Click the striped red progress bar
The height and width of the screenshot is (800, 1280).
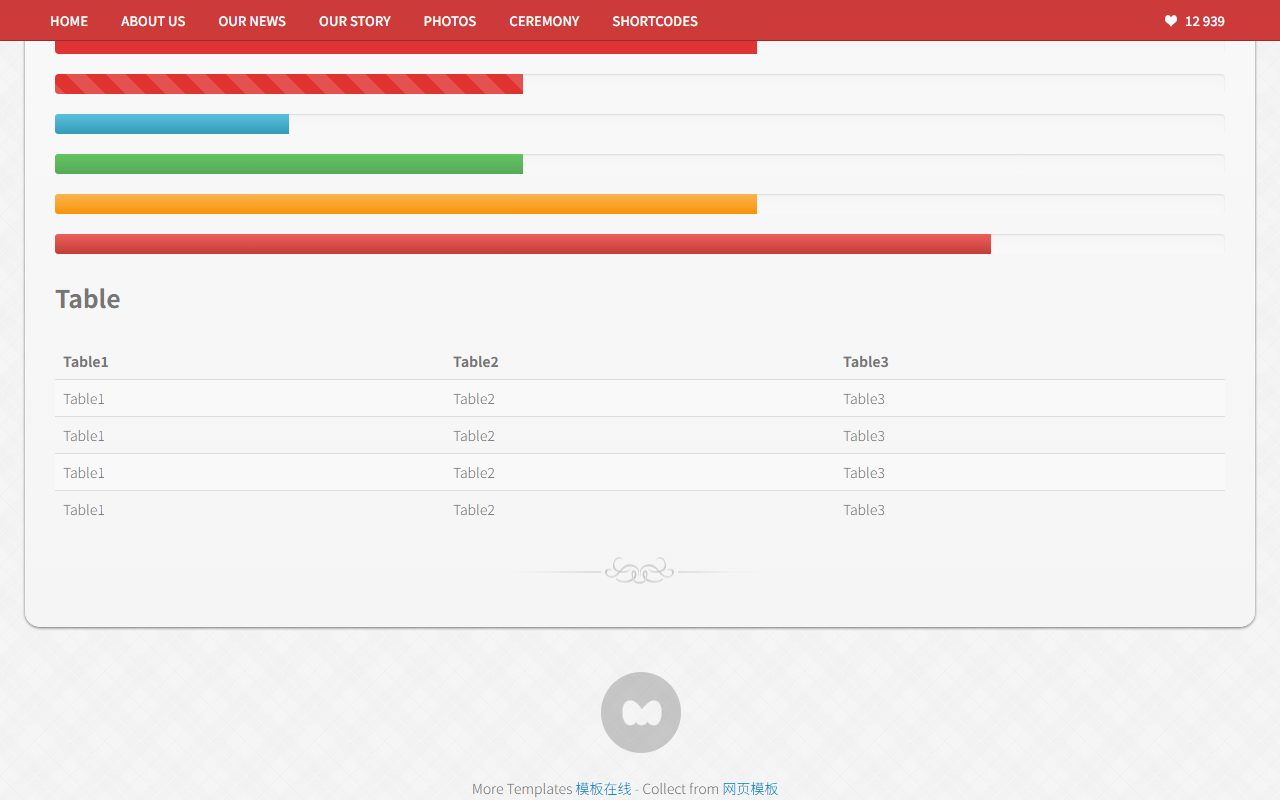(289, 84)
